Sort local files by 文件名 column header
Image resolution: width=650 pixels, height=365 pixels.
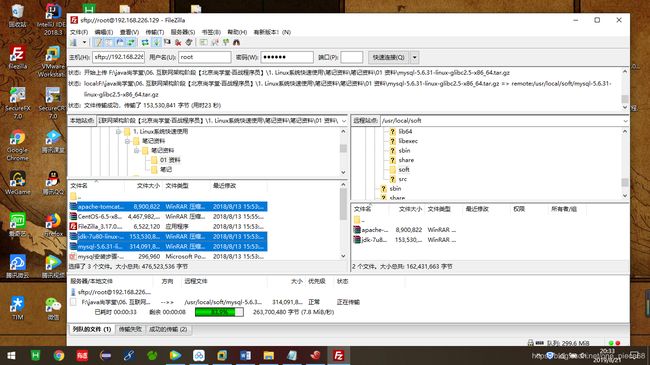click(96, 186)
